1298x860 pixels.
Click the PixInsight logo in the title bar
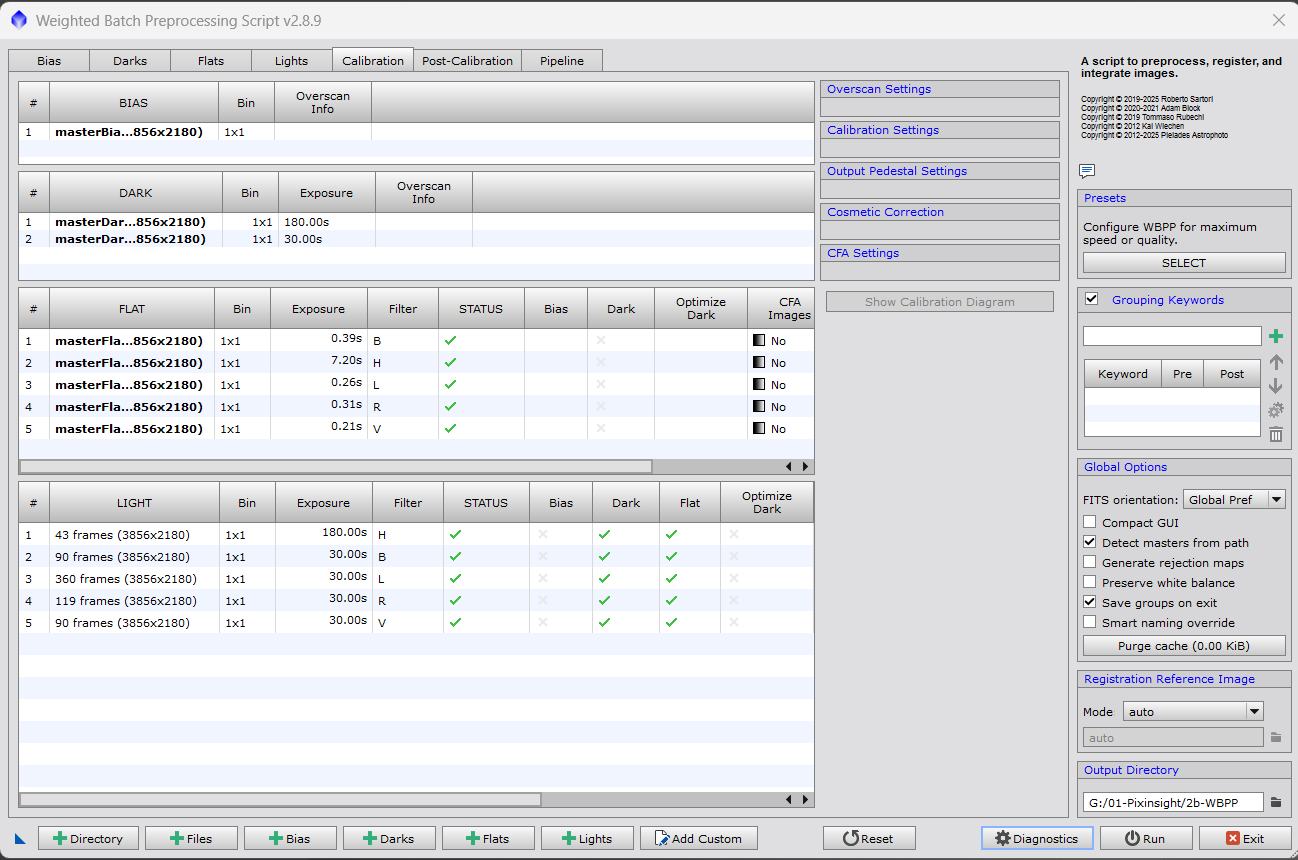click(18, 19)
